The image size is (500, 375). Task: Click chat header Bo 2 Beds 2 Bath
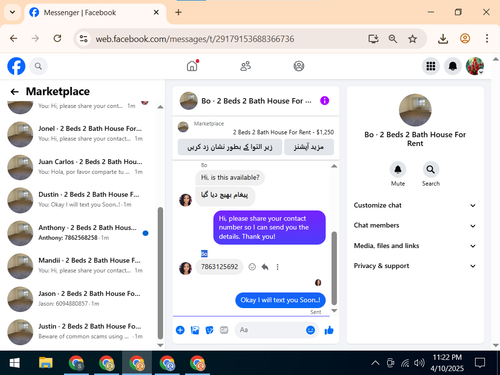click(x=256, y=101)
